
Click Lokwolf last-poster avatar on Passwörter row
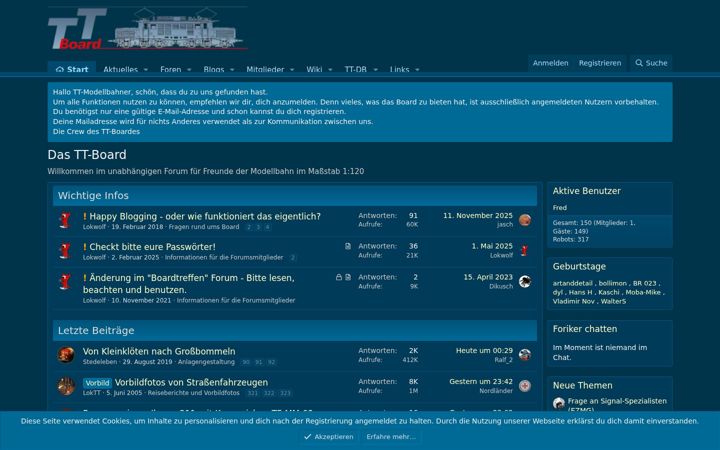[x=525, y=251]
